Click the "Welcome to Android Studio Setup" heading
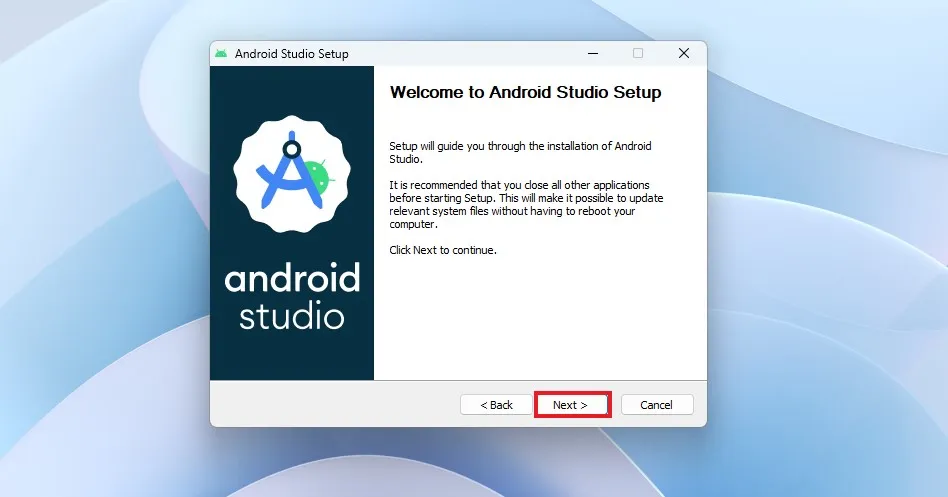Viewport: 948px width, 497px height. click(525, 93)
